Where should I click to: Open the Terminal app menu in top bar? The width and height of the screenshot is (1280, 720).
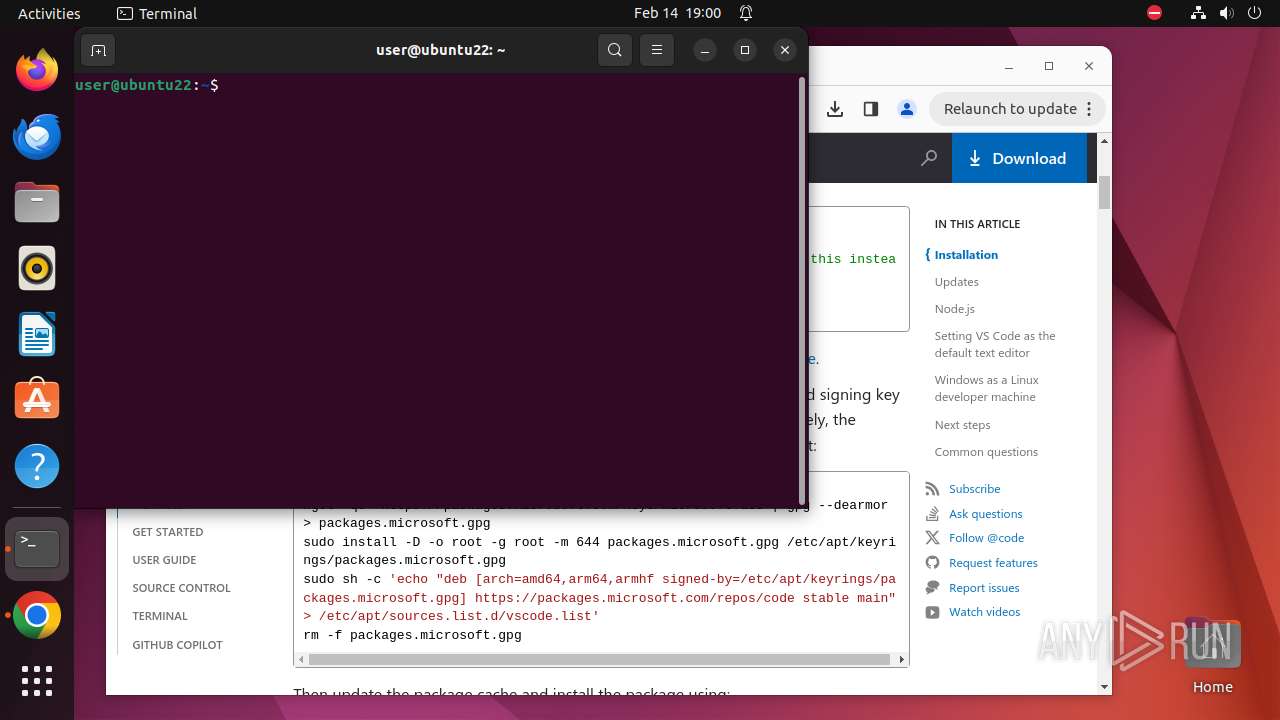(157, 13)
